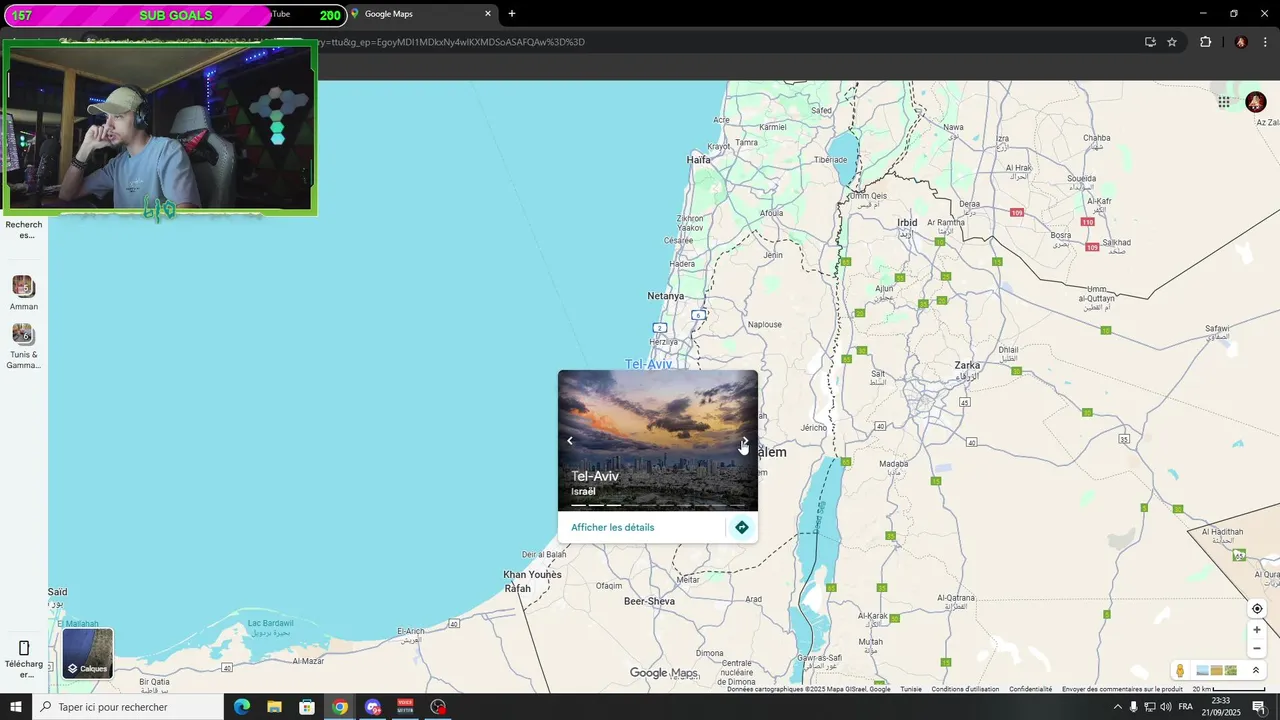Viewport: 1280px width, 720px height.
Task: Open Microsoft Store from taskbar
Action: [x=307, y=707]
